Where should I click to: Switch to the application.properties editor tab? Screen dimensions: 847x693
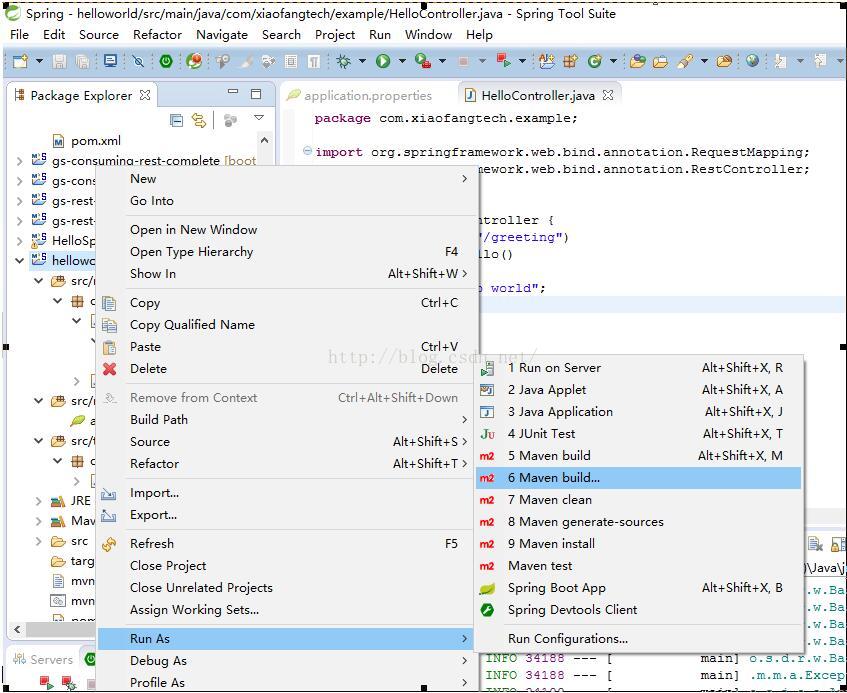(368, 96)
